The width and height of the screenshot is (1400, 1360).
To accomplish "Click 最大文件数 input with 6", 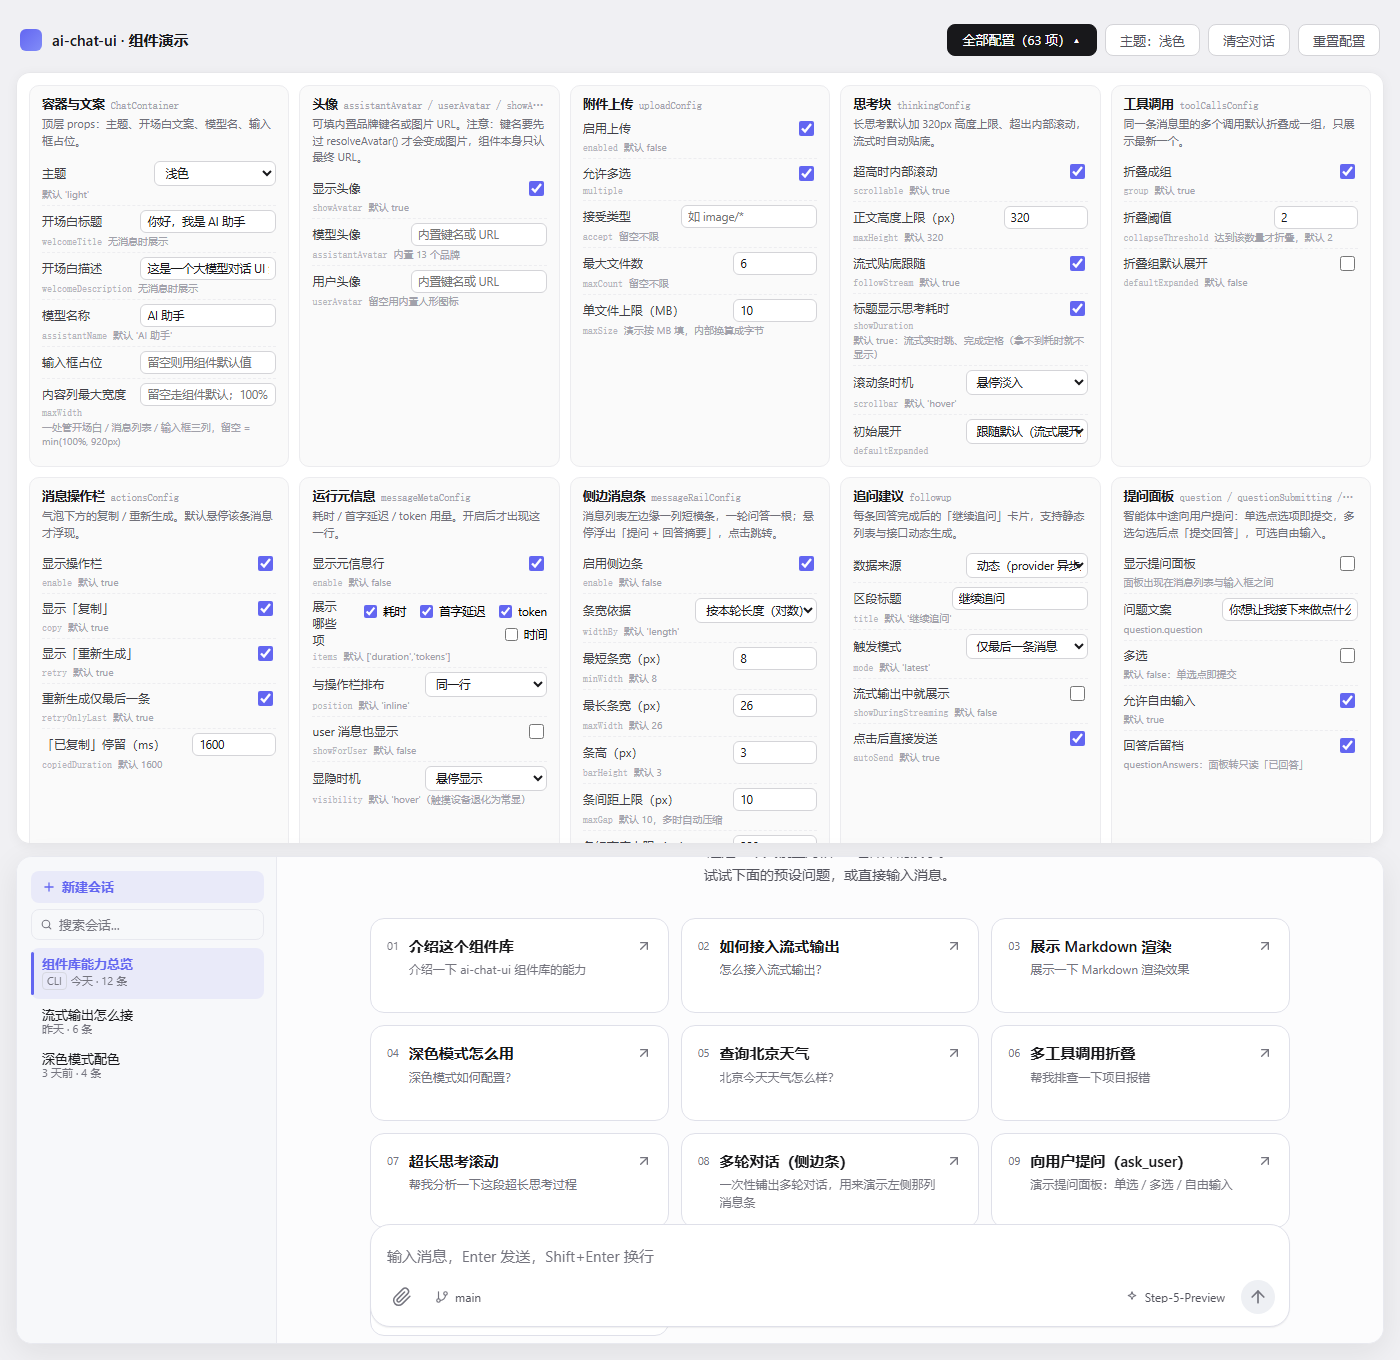I will click(x=775, y=263).
